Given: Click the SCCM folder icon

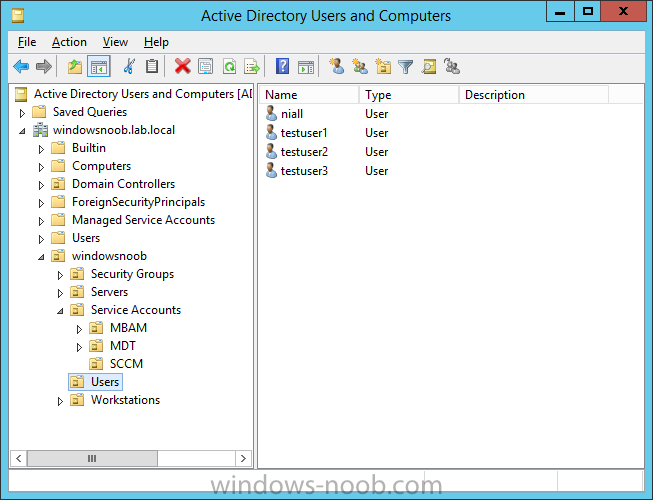Looking at the screenshot, I should coord(96,364).
